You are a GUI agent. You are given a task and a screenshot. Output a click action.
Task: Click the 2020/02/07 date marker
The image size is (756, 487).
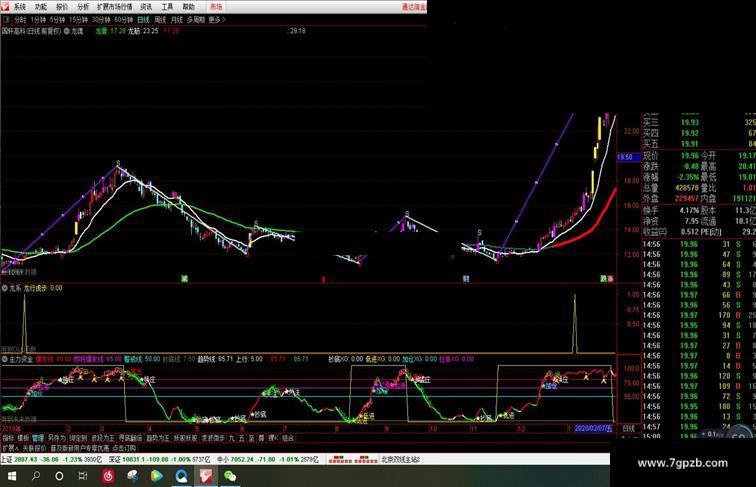(593, 428)
